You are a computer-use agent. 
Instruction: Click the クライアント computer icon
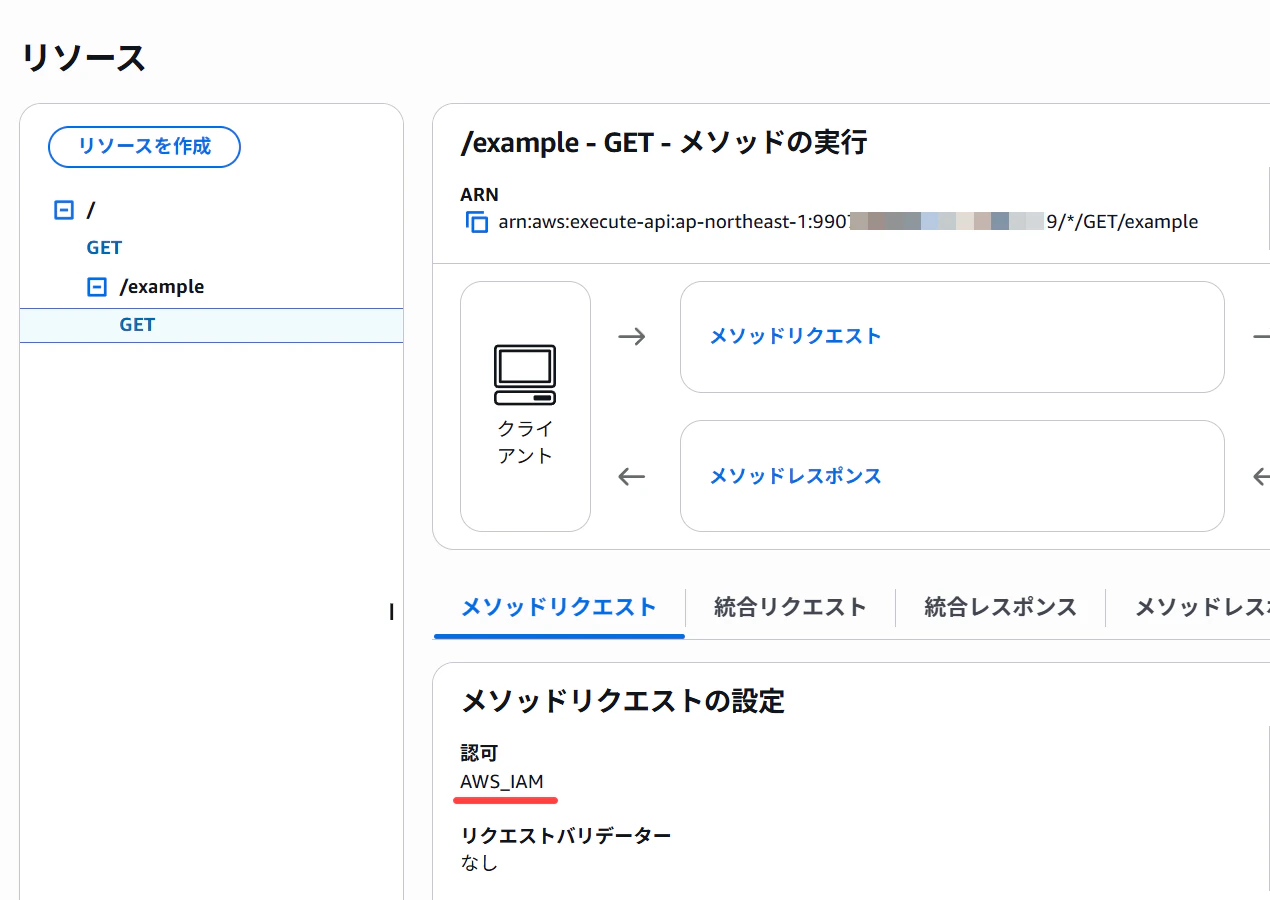(x=524, y=375)
